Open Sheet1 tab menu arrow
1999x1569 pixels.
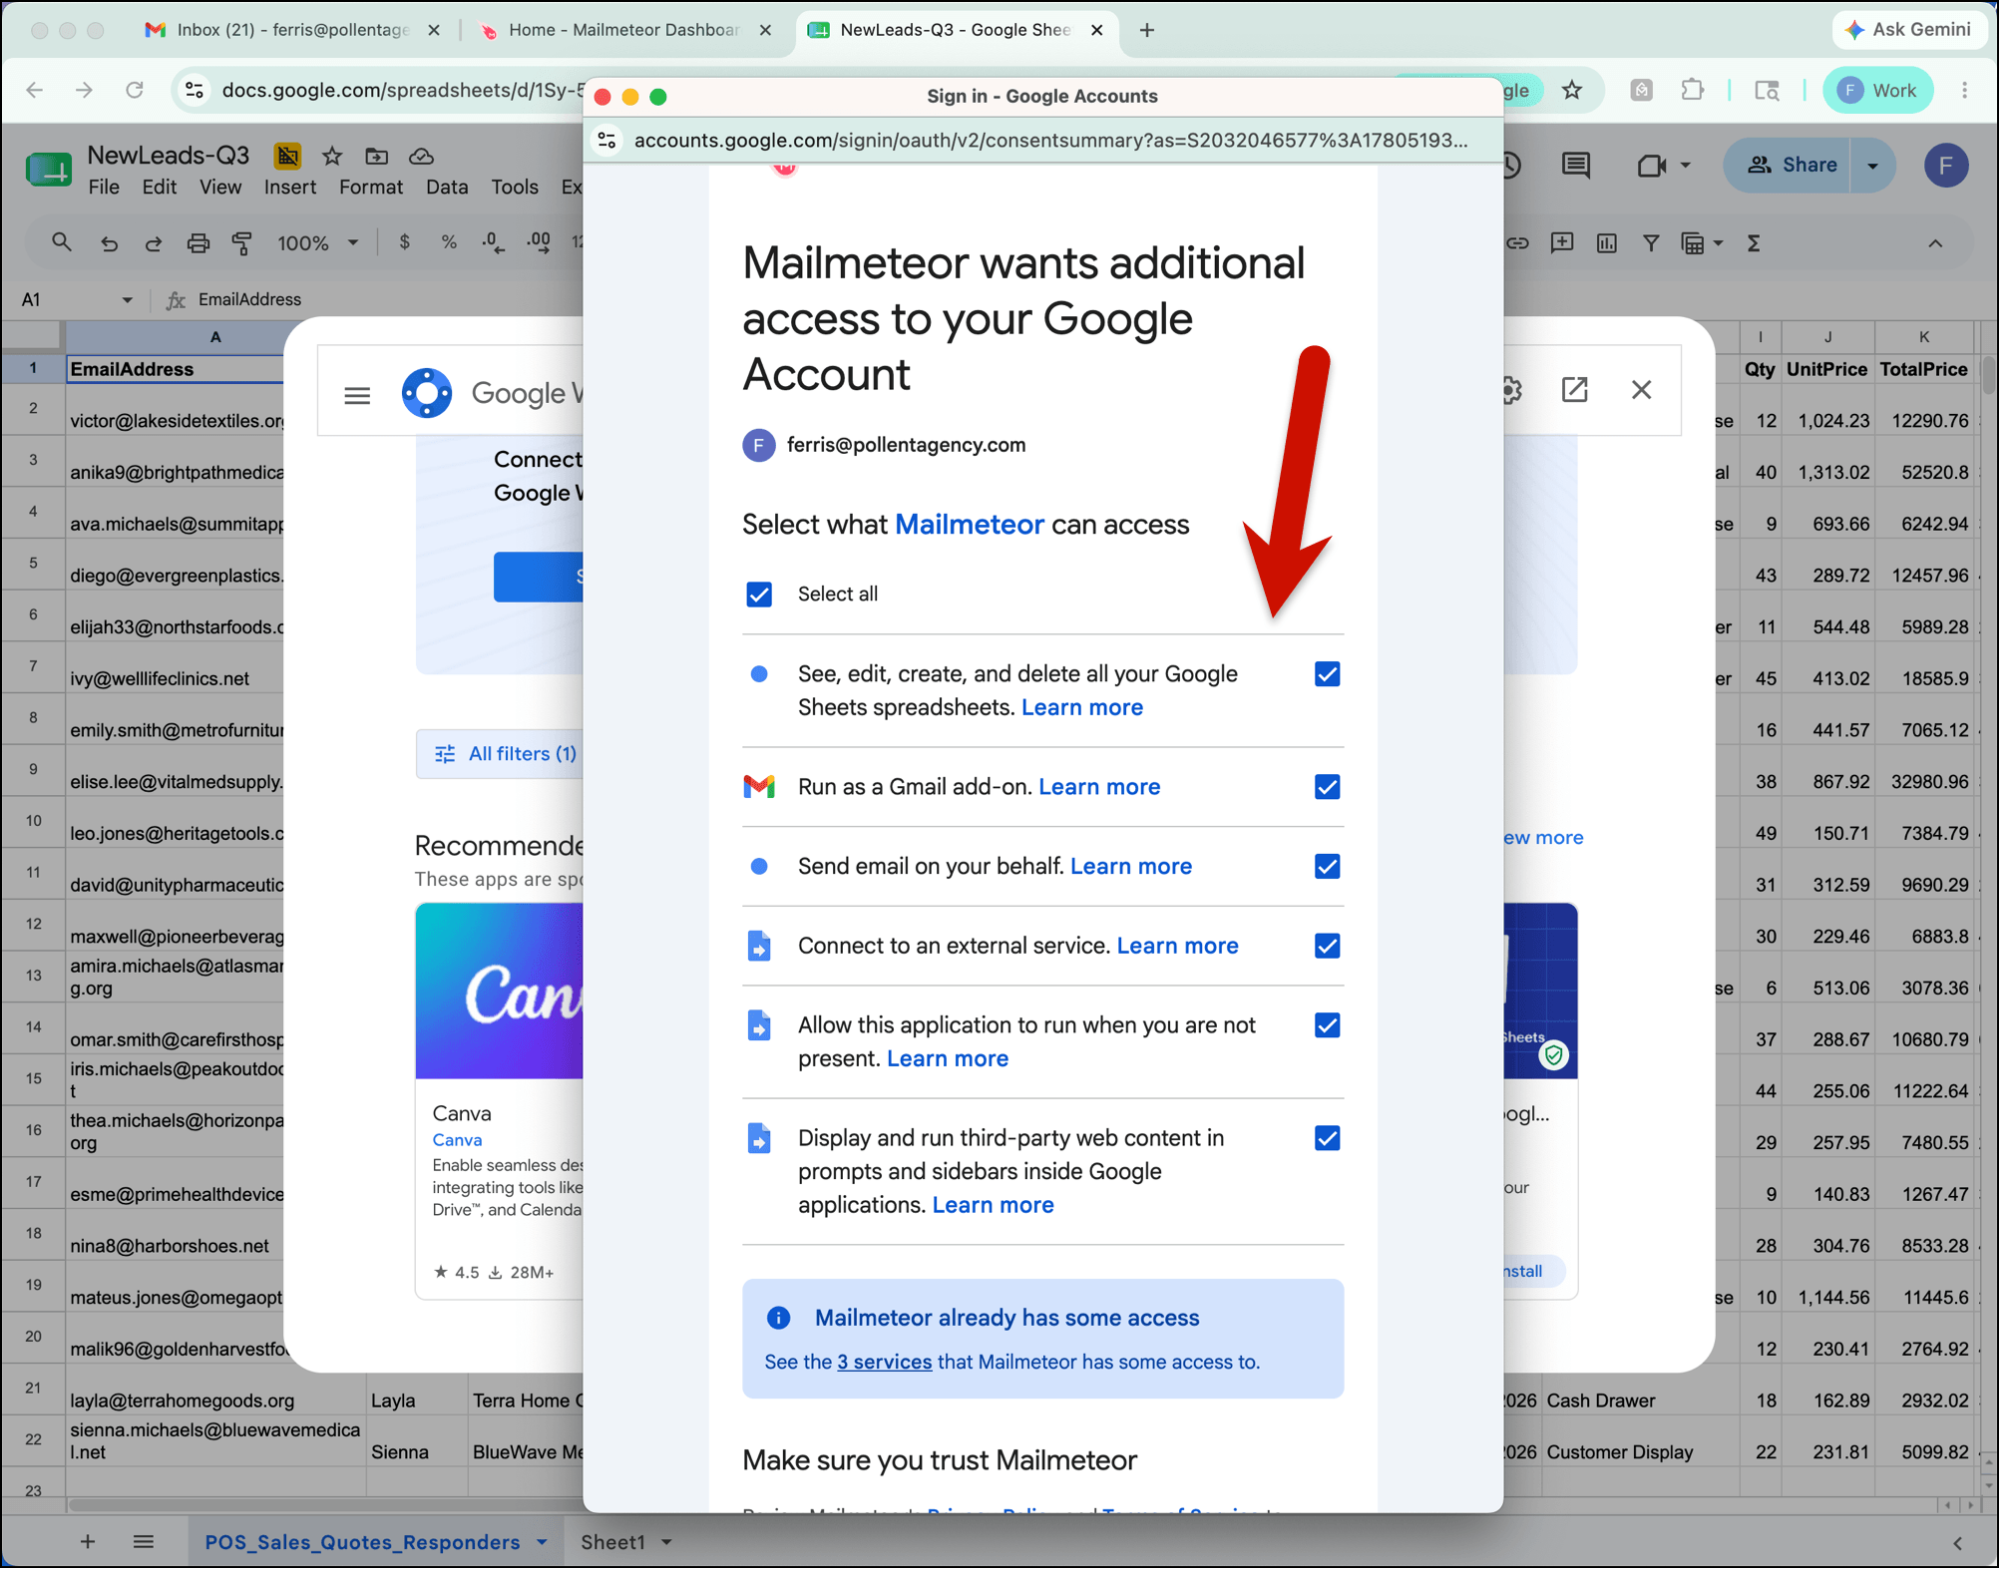coord(666,1542)
